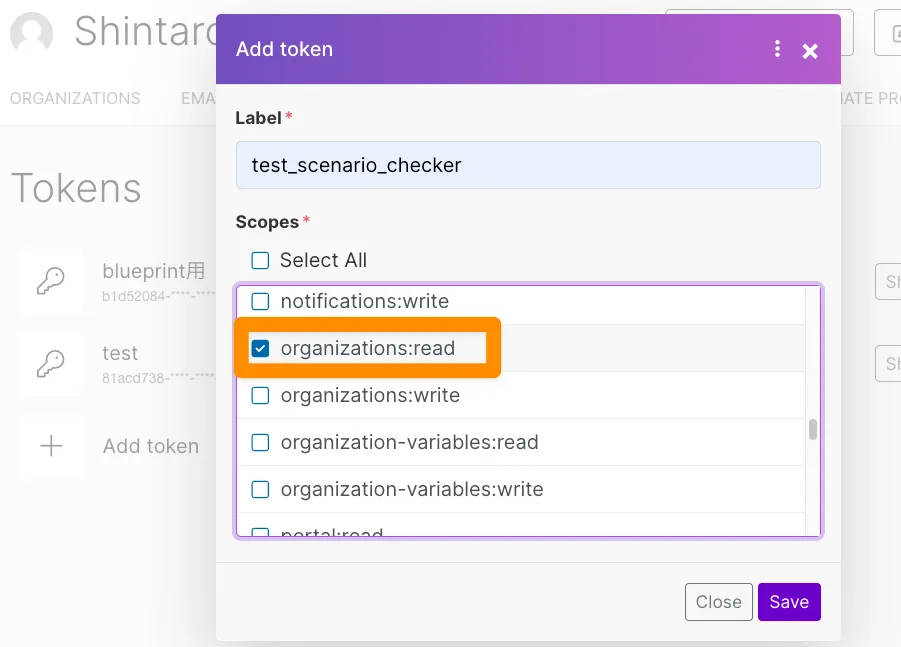Click the plus icon for Add token
The width and height of the screenshot is (901, 647).
[51, 446]
